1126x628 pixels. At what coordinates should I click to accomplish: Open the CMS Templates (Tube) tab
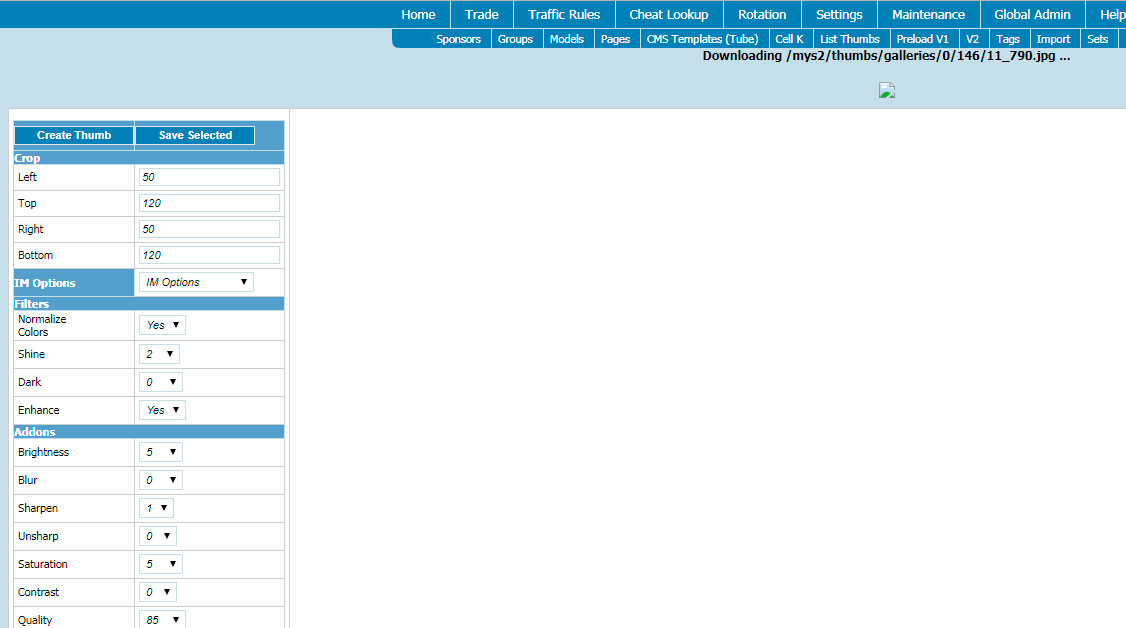(702, 39)
